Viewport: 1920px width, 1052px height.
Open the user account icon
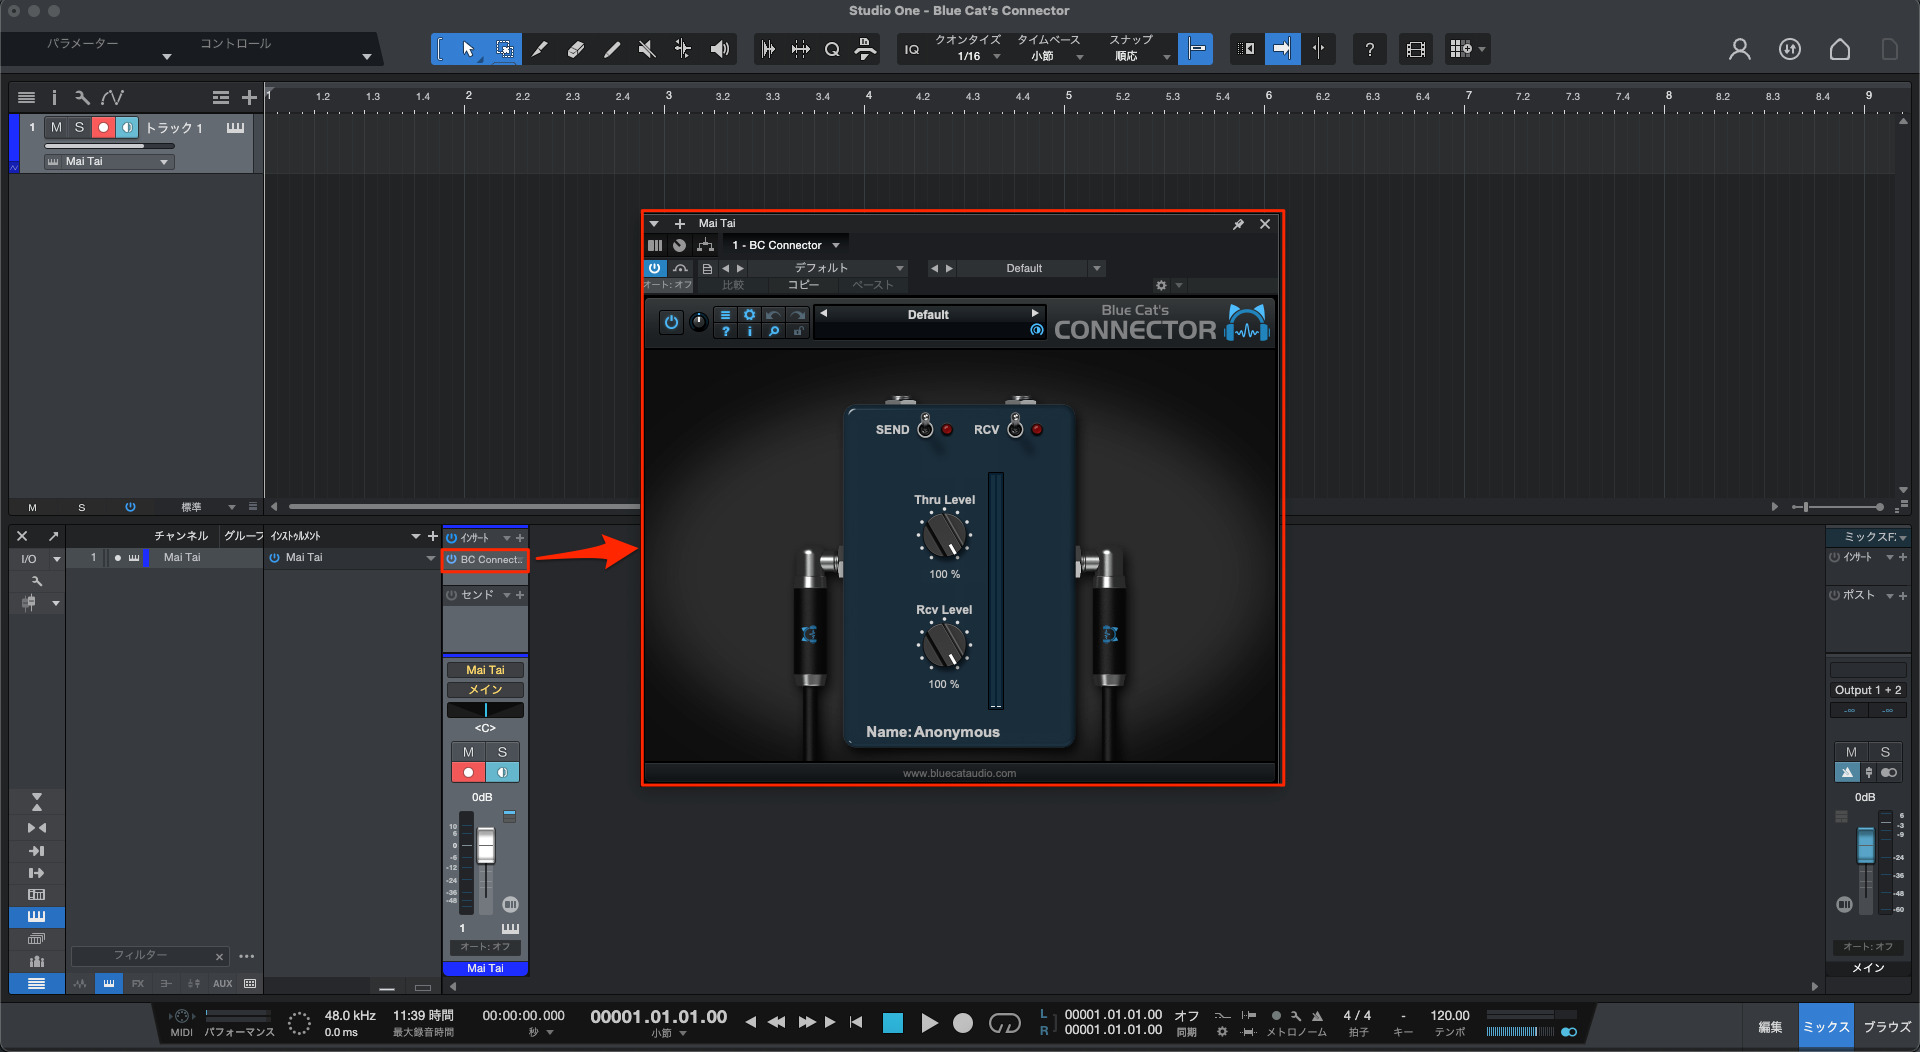(x=1740, y=49)
